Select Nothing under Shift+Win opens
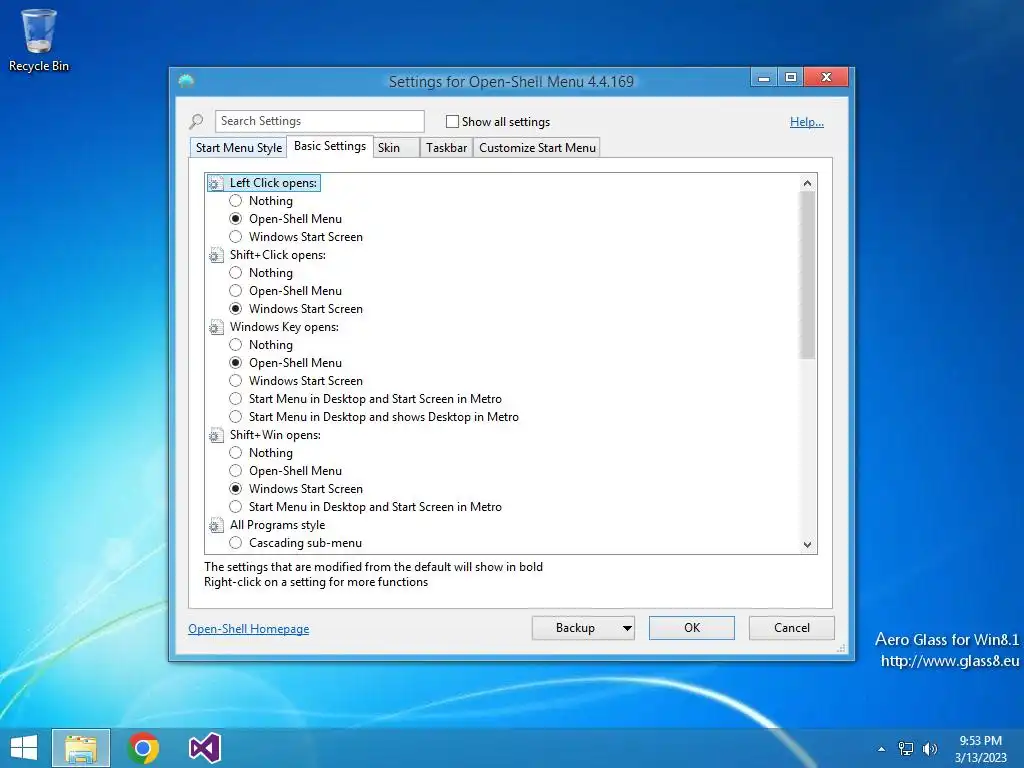Image resolution: width=1024 pixels, height=768 pixels. [236, 453]
